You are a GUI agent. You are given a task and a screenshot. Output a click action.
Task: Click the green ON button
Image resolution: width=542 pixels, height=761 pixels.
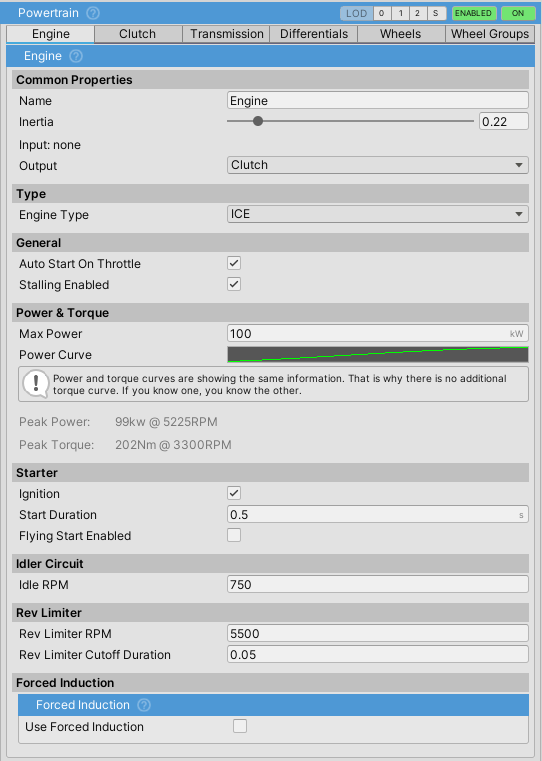[518, 13]
